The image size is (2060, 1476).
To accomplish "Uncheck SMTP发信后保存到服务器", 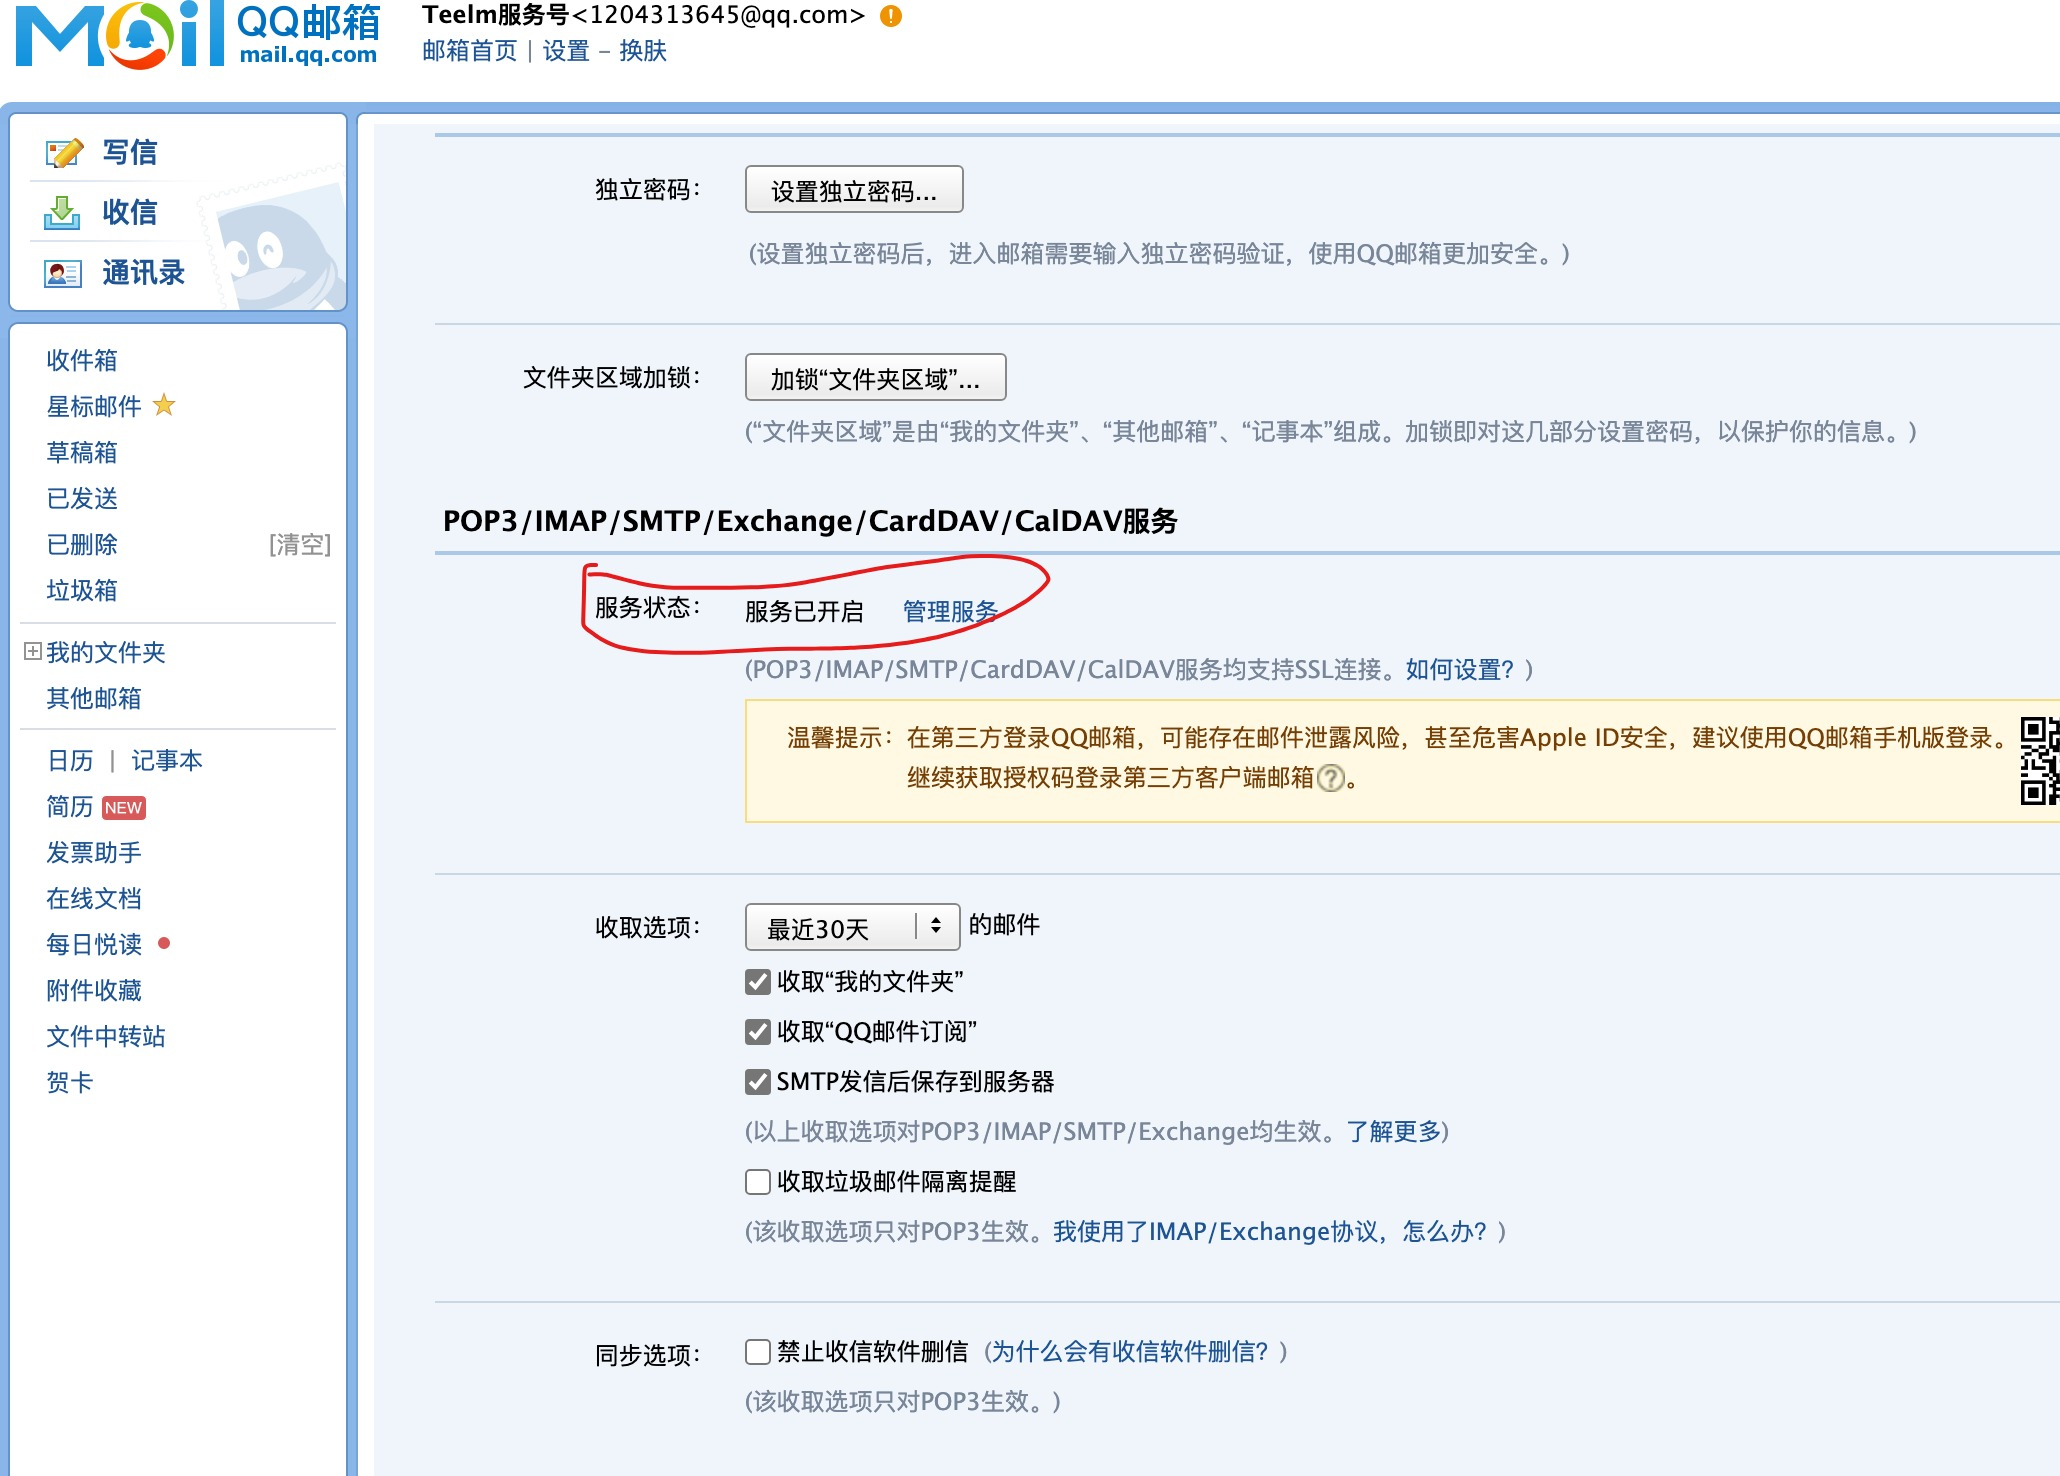I will 758,1082.
